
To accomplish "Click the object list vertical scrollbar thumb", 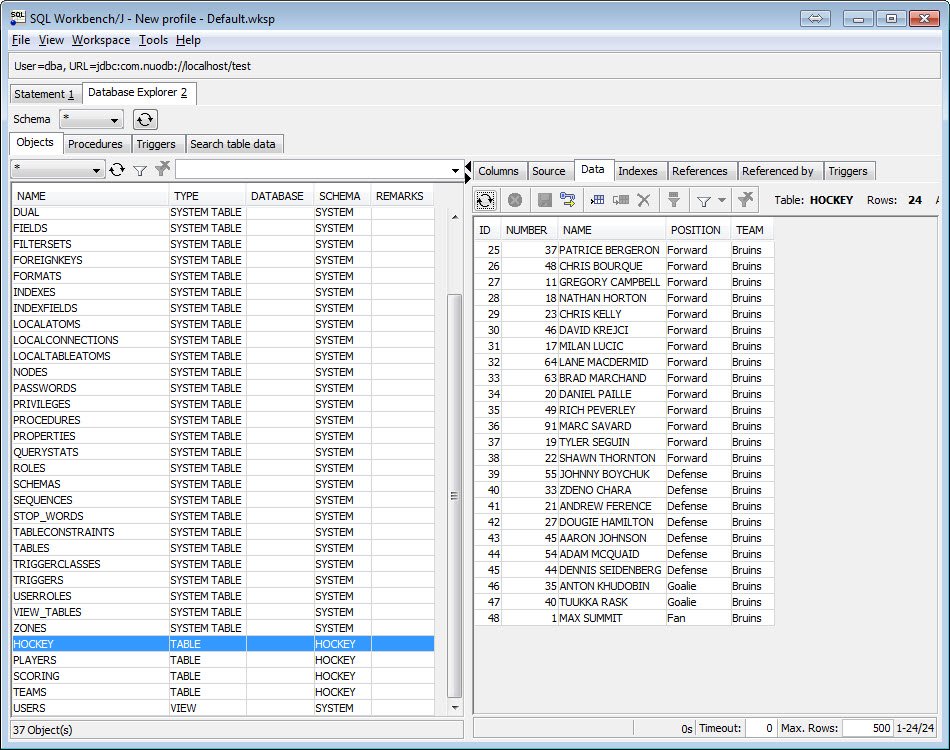I will click(454, 496).
